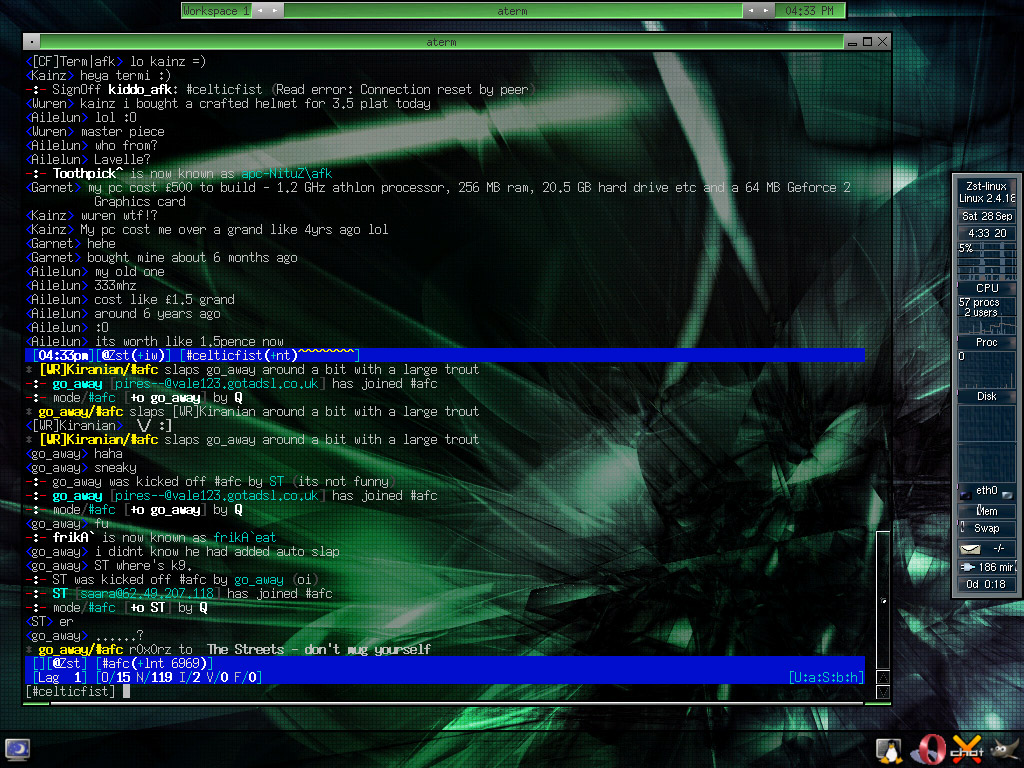Click the battery plug icon in monitor
The width and height of the screenshot is (1024, 768).
coord(967,567)
